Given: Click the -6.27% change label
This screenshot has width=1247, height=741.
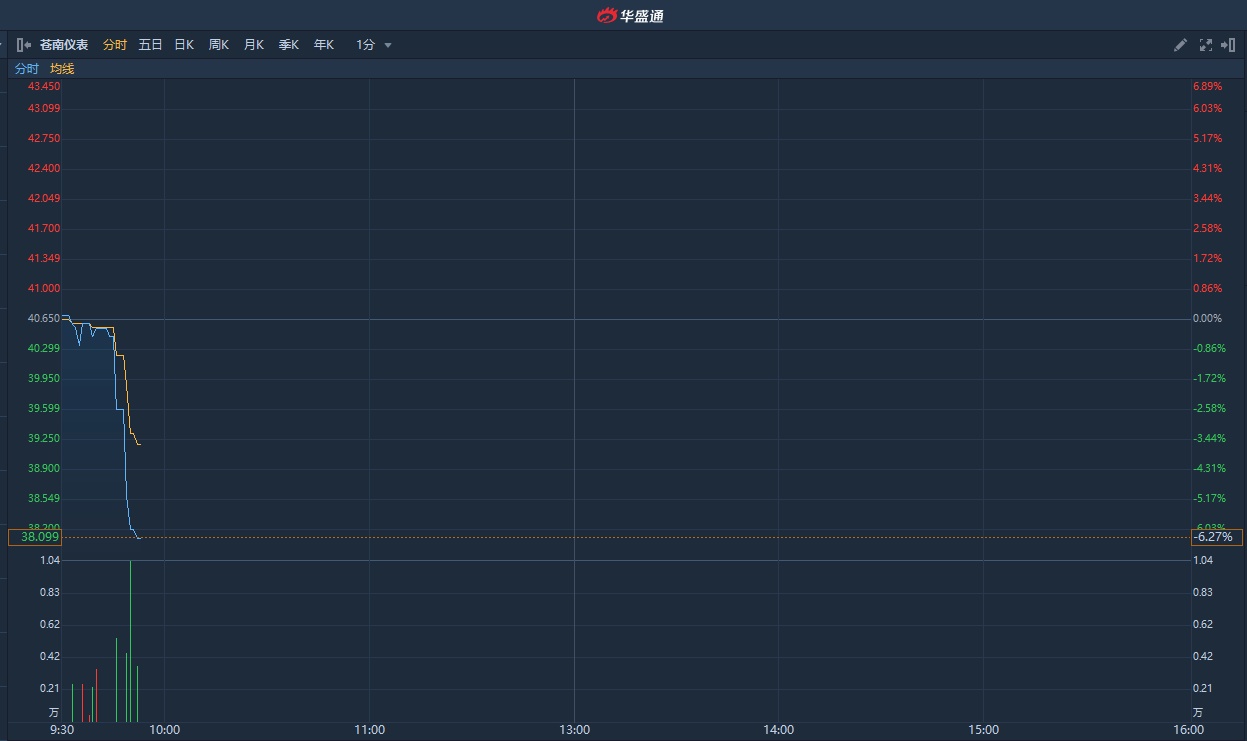Looking at the screenshot, I should point(1216,537).
